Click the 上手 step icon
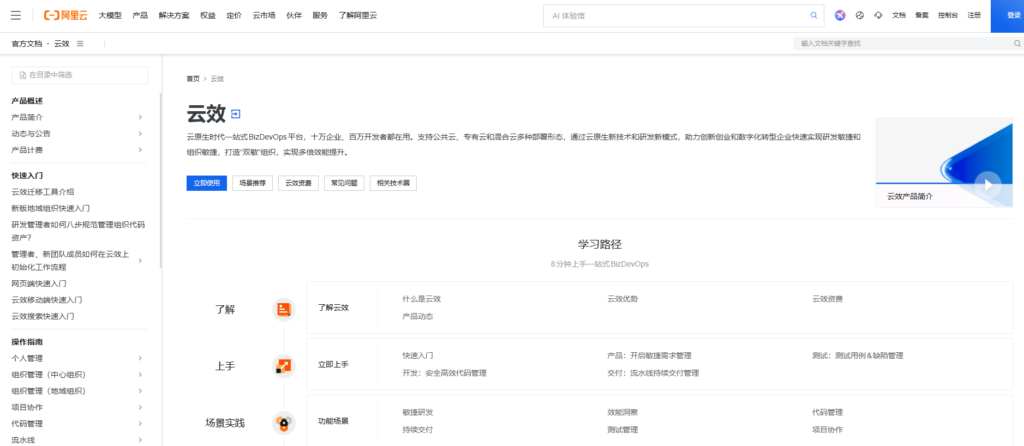1024x446 pixels. 283,366
